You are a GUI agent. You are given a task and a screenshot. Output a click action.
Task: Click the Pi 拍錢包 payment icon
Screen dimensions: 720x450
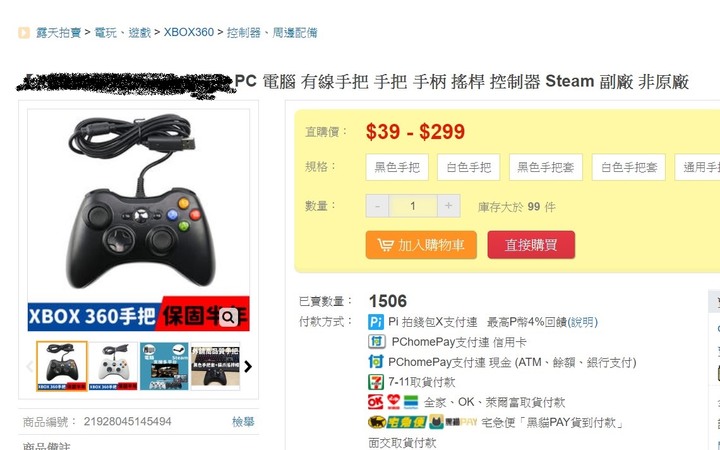[376, 322]
